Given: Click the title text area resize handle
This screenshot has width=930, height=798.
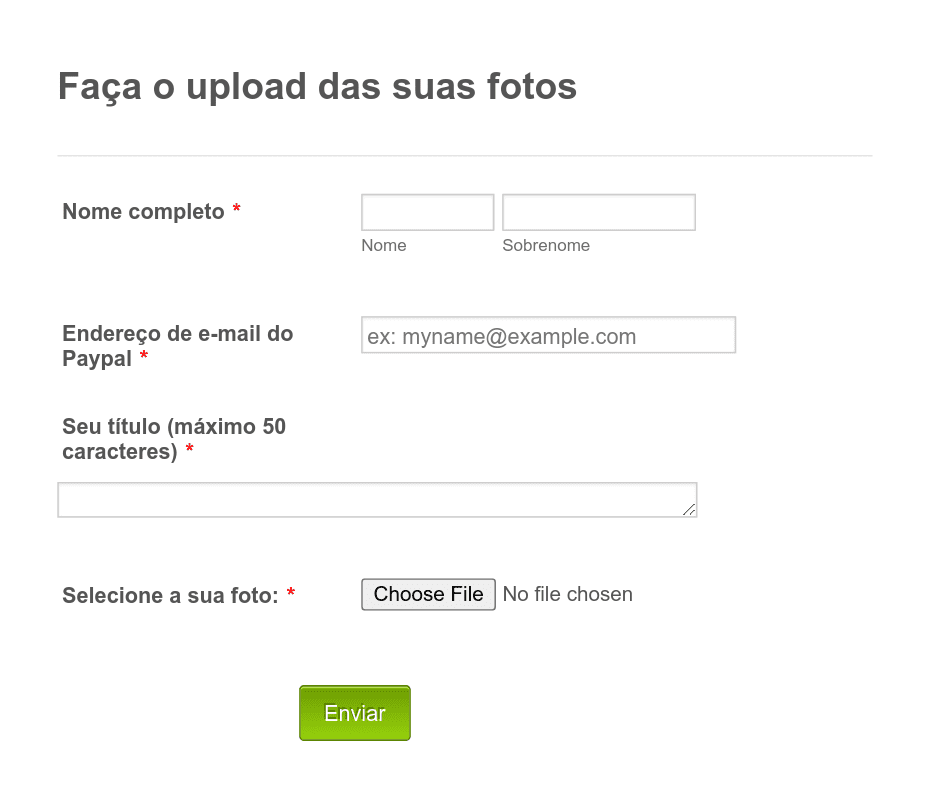Looking at the screenshot, I should pos(689,510).
